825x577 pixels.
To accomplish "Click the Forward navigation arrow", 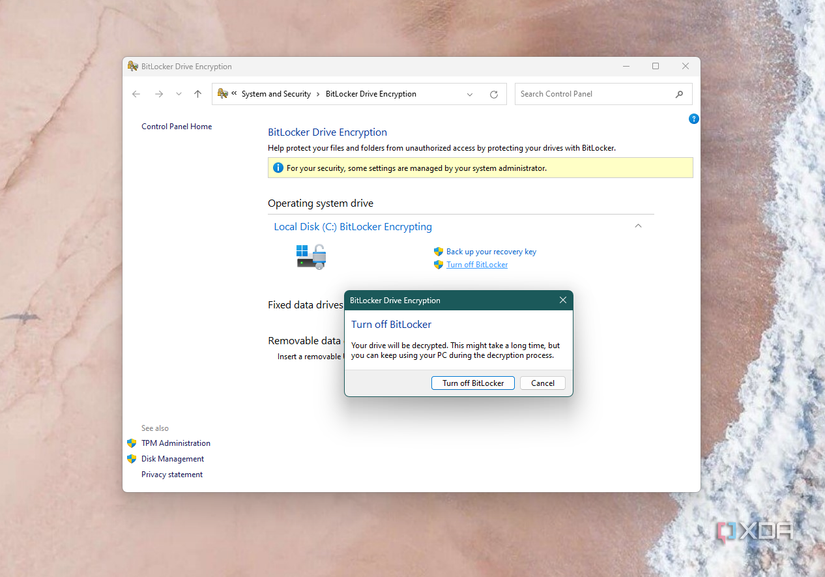I will 159,94.
